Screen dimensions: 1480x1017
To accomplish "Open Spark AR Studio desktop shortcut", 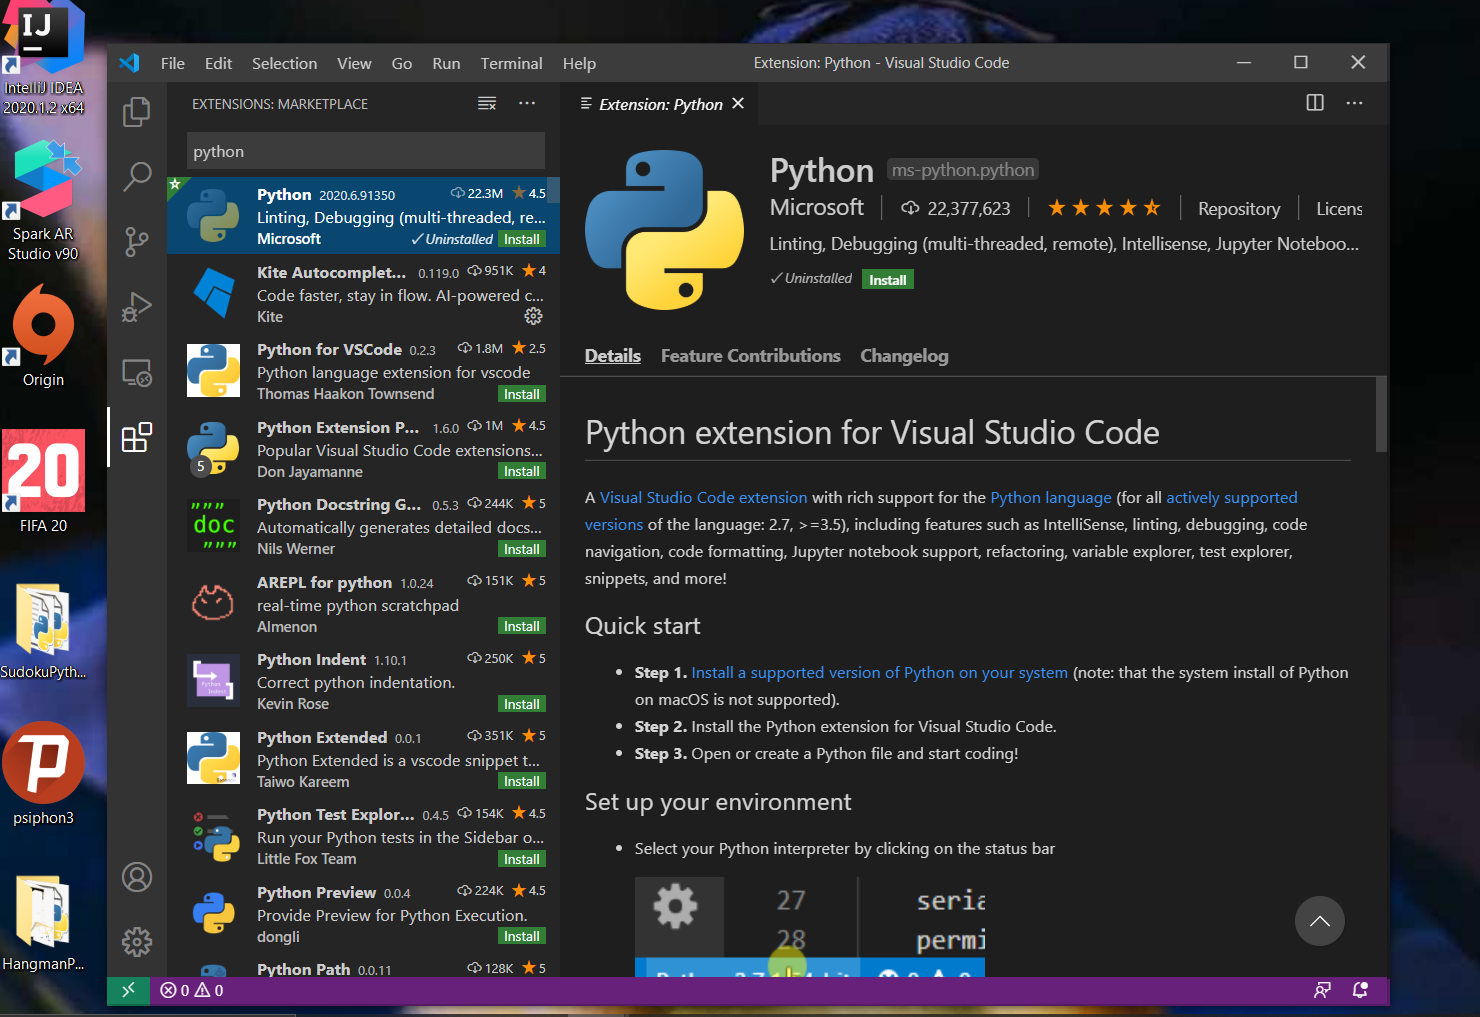I will 43,199.
